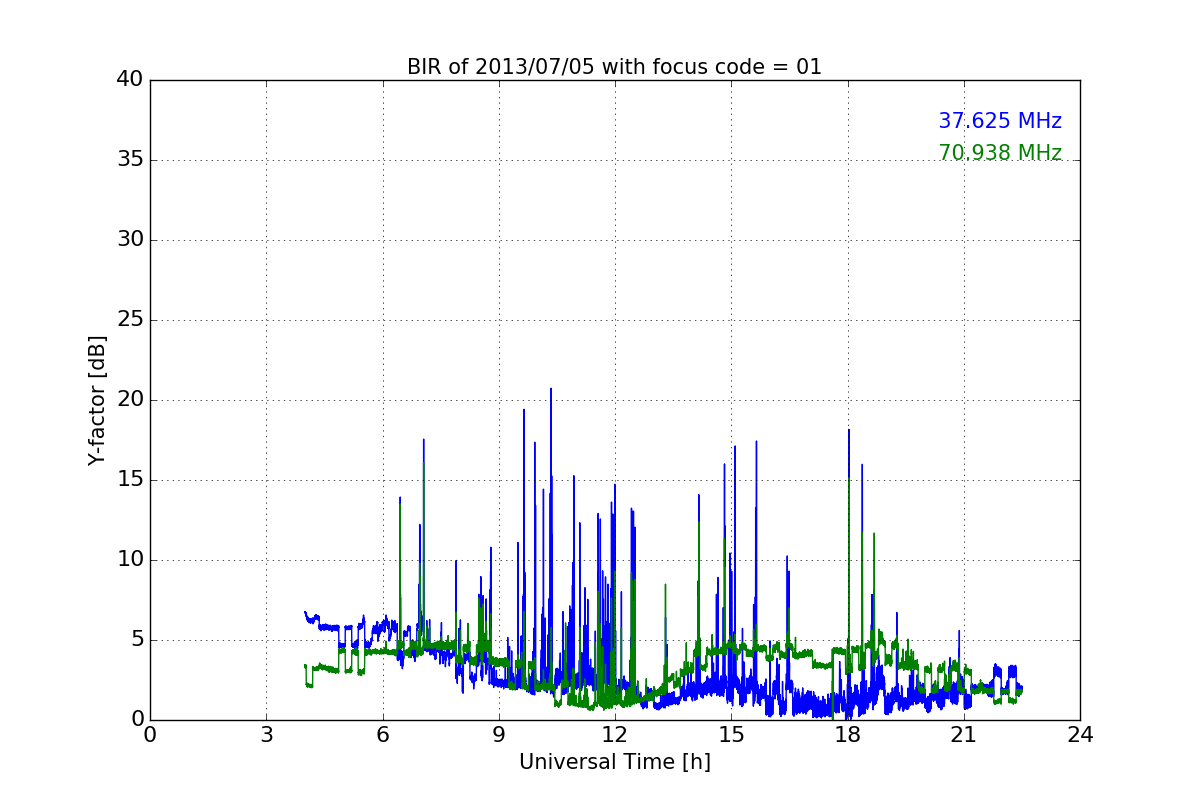Click the y-axis tick label '30'

(130, 240)
